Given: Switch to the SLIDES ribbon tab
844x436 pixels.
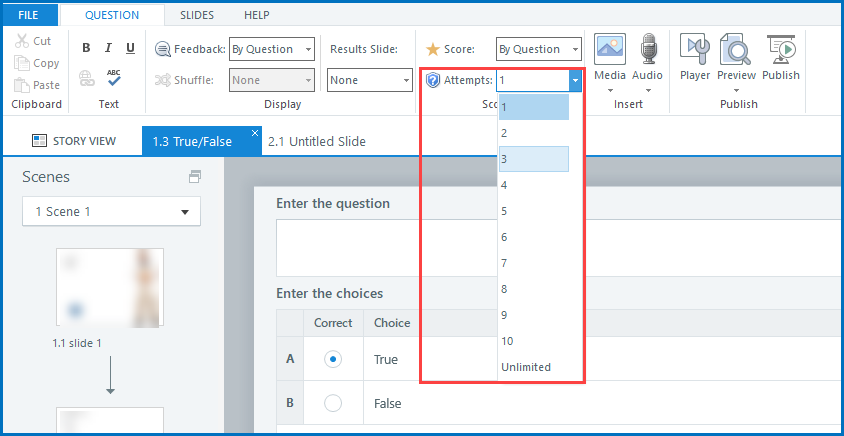Looking at the screenshot, I should [x=197, y=15].
